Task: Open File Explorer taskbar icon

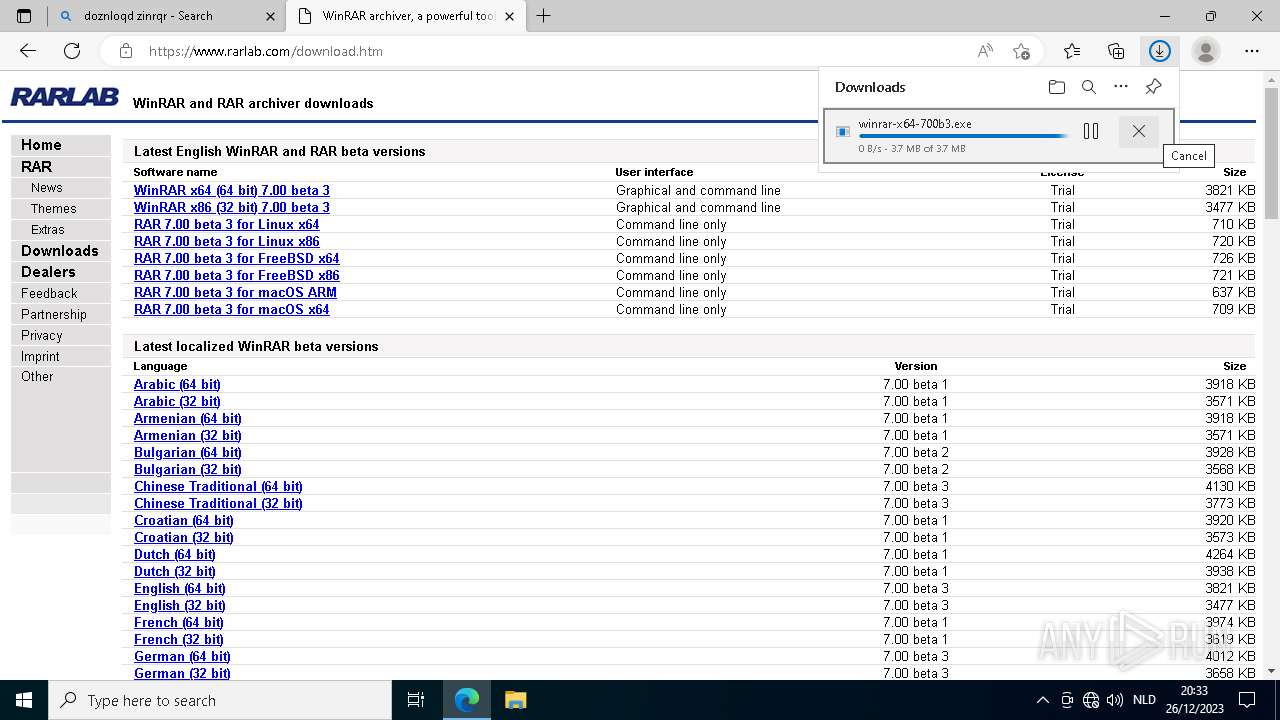Action: click(515, 700)
